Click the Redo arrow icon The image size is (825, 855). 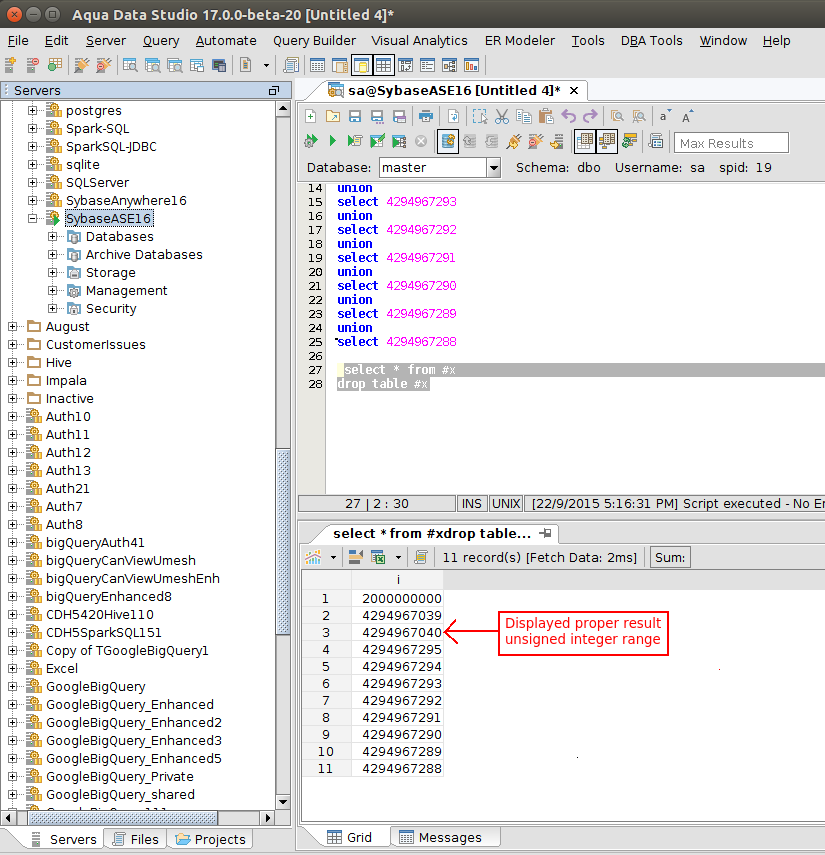[x=591, y=116]
